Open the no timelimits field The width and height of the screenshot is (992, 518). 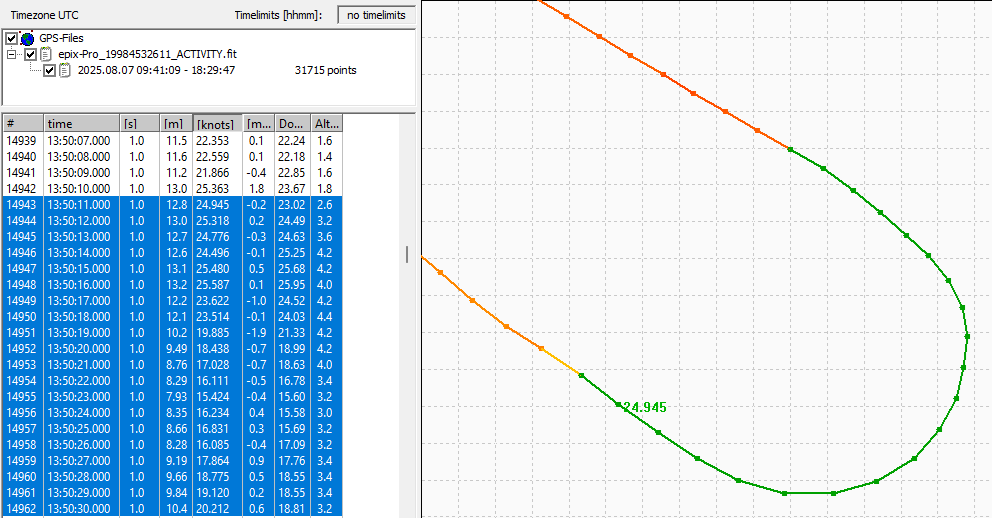(x=375, y=15)
